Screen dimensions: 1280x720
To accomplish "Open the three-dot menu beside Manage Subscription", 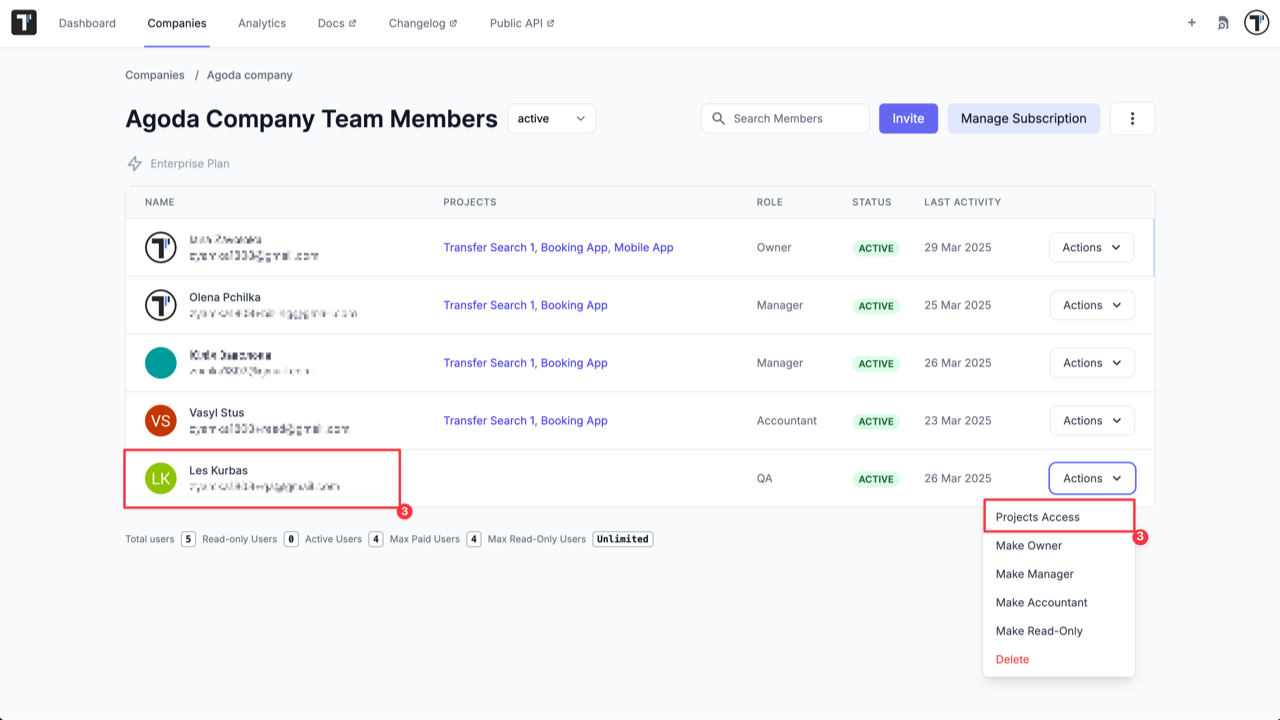I will (1132, 118).
